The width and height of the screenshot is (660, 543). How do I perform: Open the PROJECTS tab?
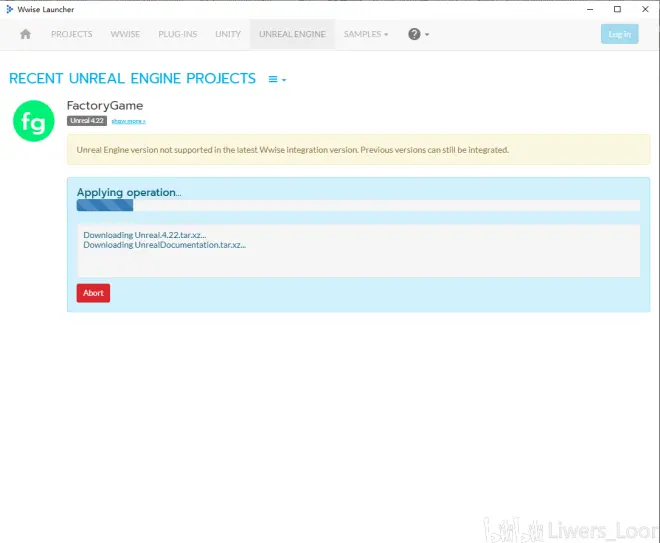[72, 34]
